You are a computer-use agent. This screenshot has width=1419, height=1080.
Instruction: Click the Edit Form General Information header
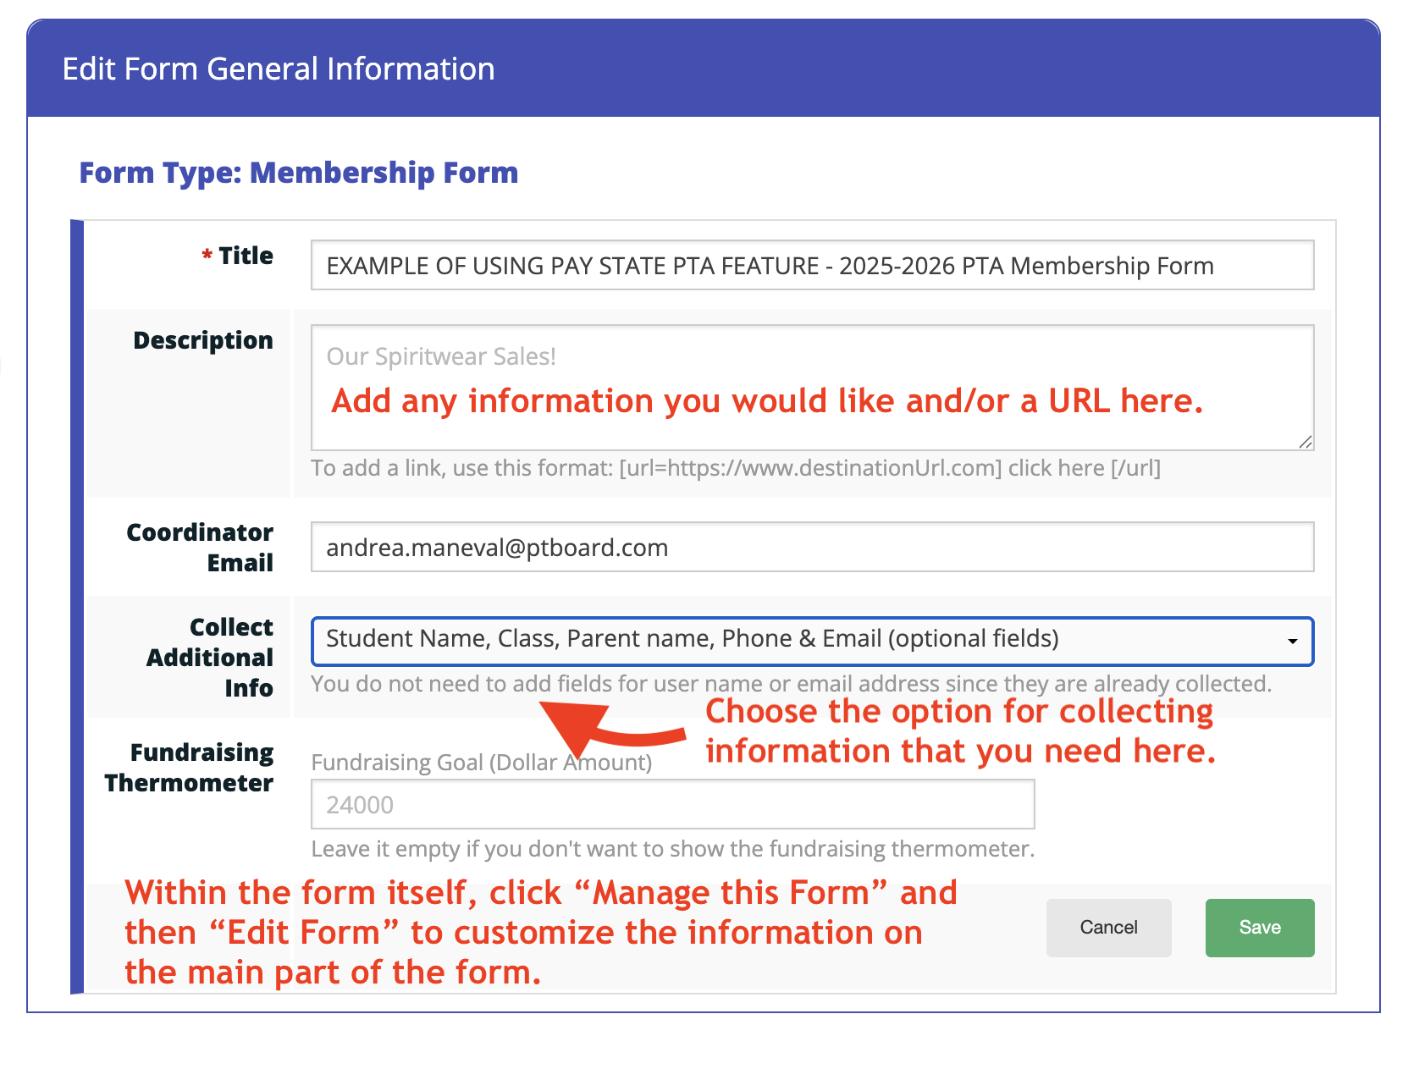tap(278, 69)
